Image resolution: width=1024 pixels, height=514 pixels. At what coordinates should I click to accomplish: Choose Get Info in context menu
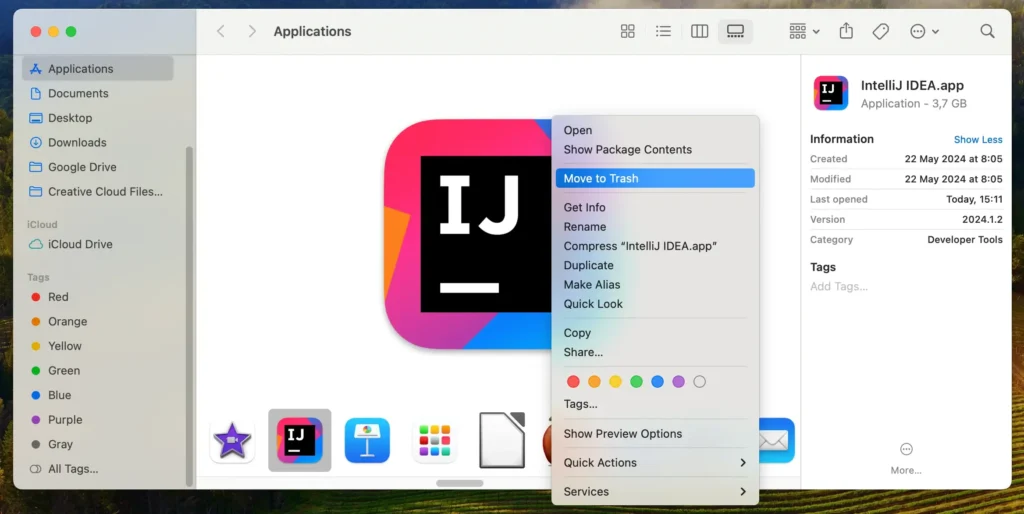(x=655, y=208)
